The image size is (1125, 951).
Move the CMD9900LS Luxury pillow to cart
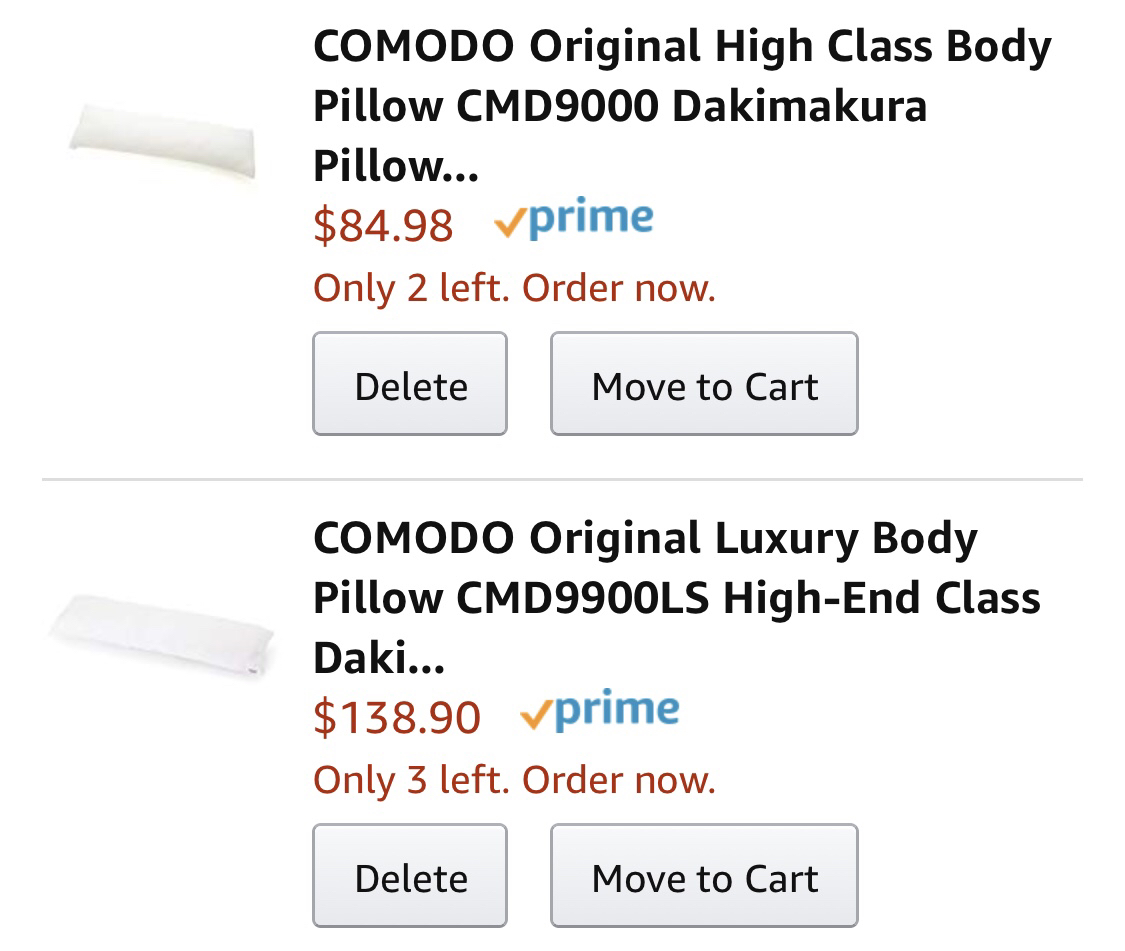click(x=704, y=877)
